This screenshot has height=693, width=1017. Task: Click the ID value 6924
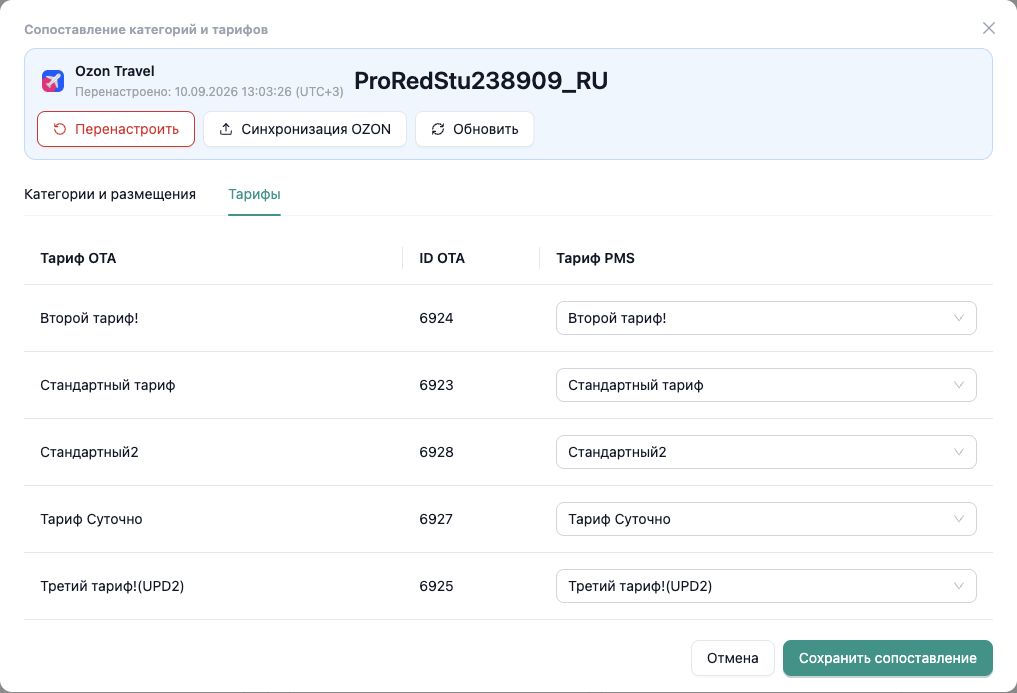(436, 318)
